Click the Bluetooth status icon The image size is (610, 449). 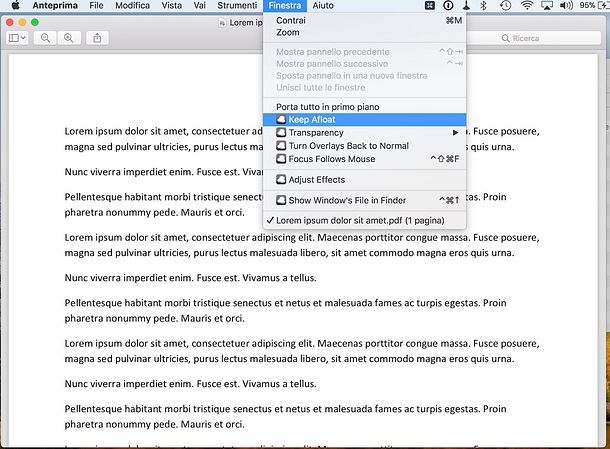tap(484, 5)
